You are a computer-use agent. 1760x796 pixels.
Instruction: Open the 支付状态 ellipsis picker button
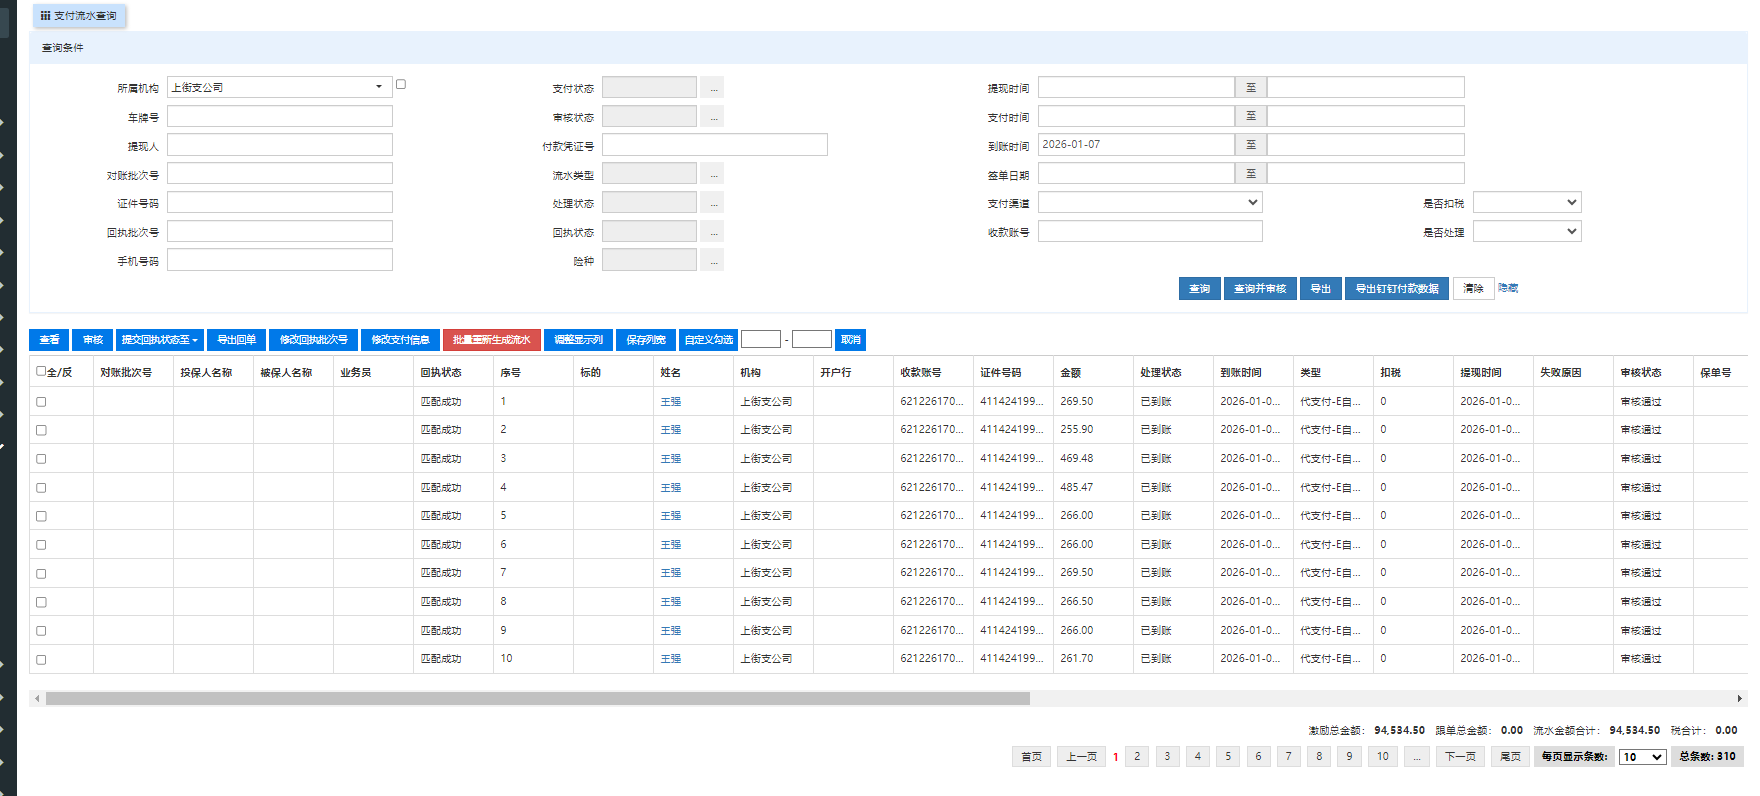pos(712,88)
